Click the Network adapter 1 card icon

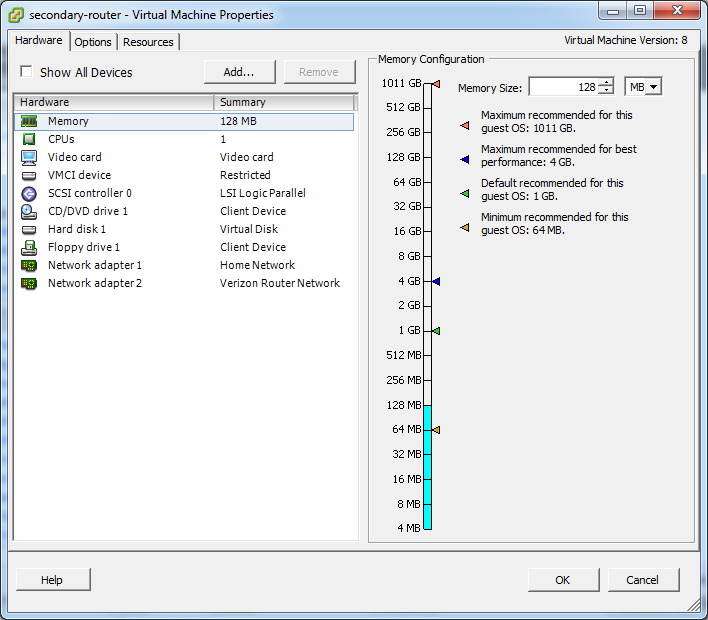click(29, 266)
